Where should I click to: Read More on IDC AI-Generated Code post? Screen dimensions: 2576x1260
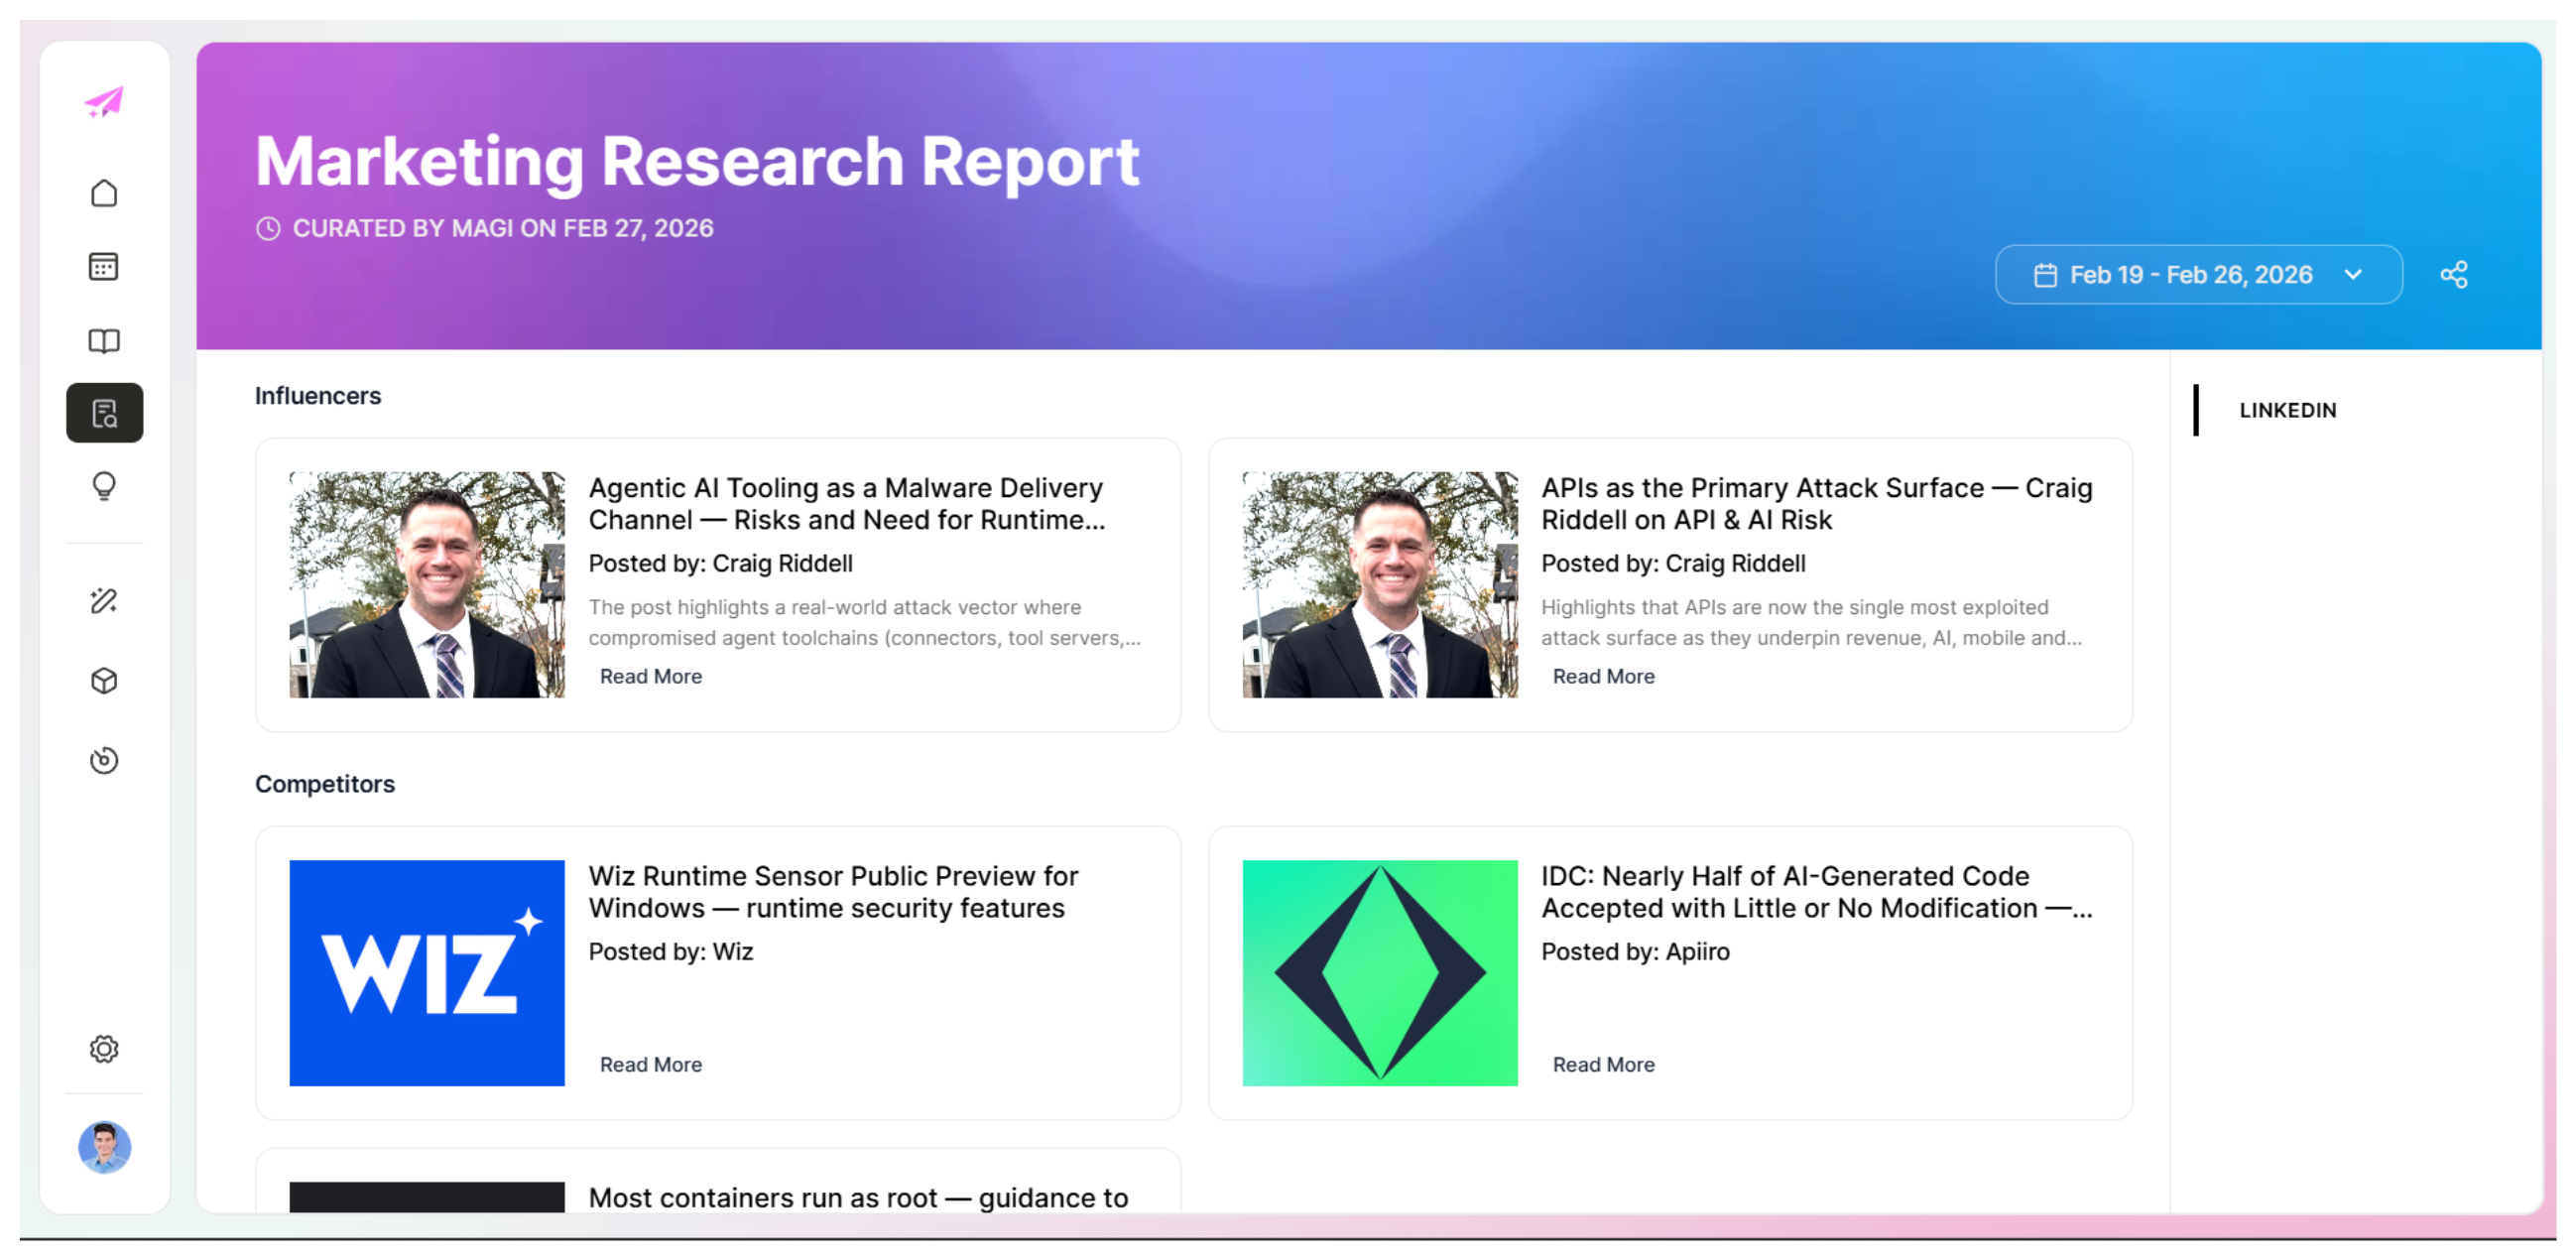tap(1602, 1064)
